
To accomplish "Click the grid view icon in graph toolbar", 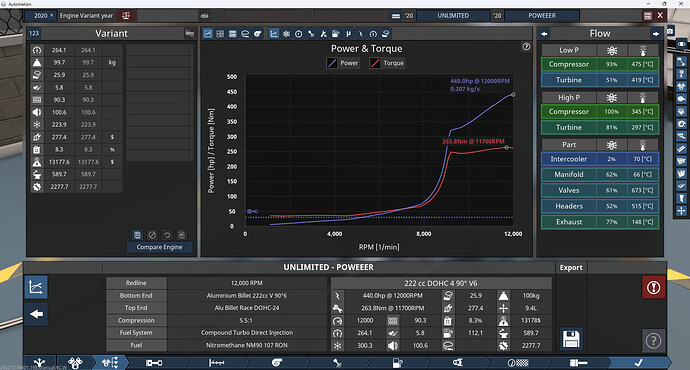I will [220, 33].
